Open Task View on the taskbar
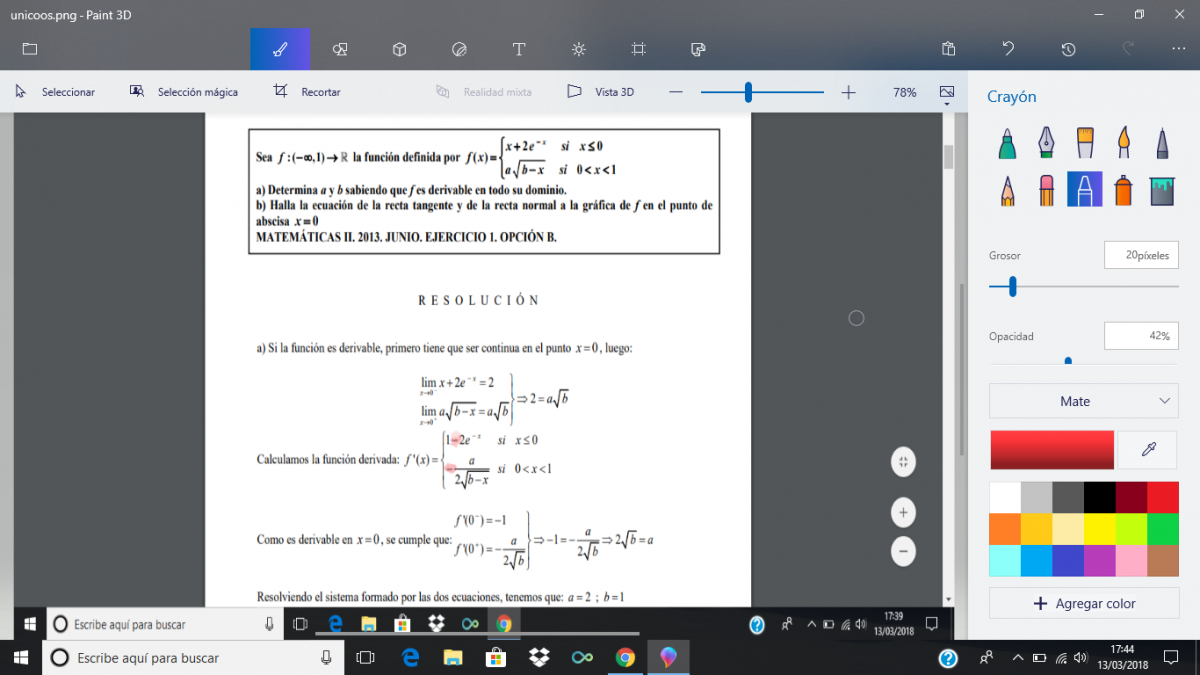The width and height of the screenshot is (1200, 675). 365,657
